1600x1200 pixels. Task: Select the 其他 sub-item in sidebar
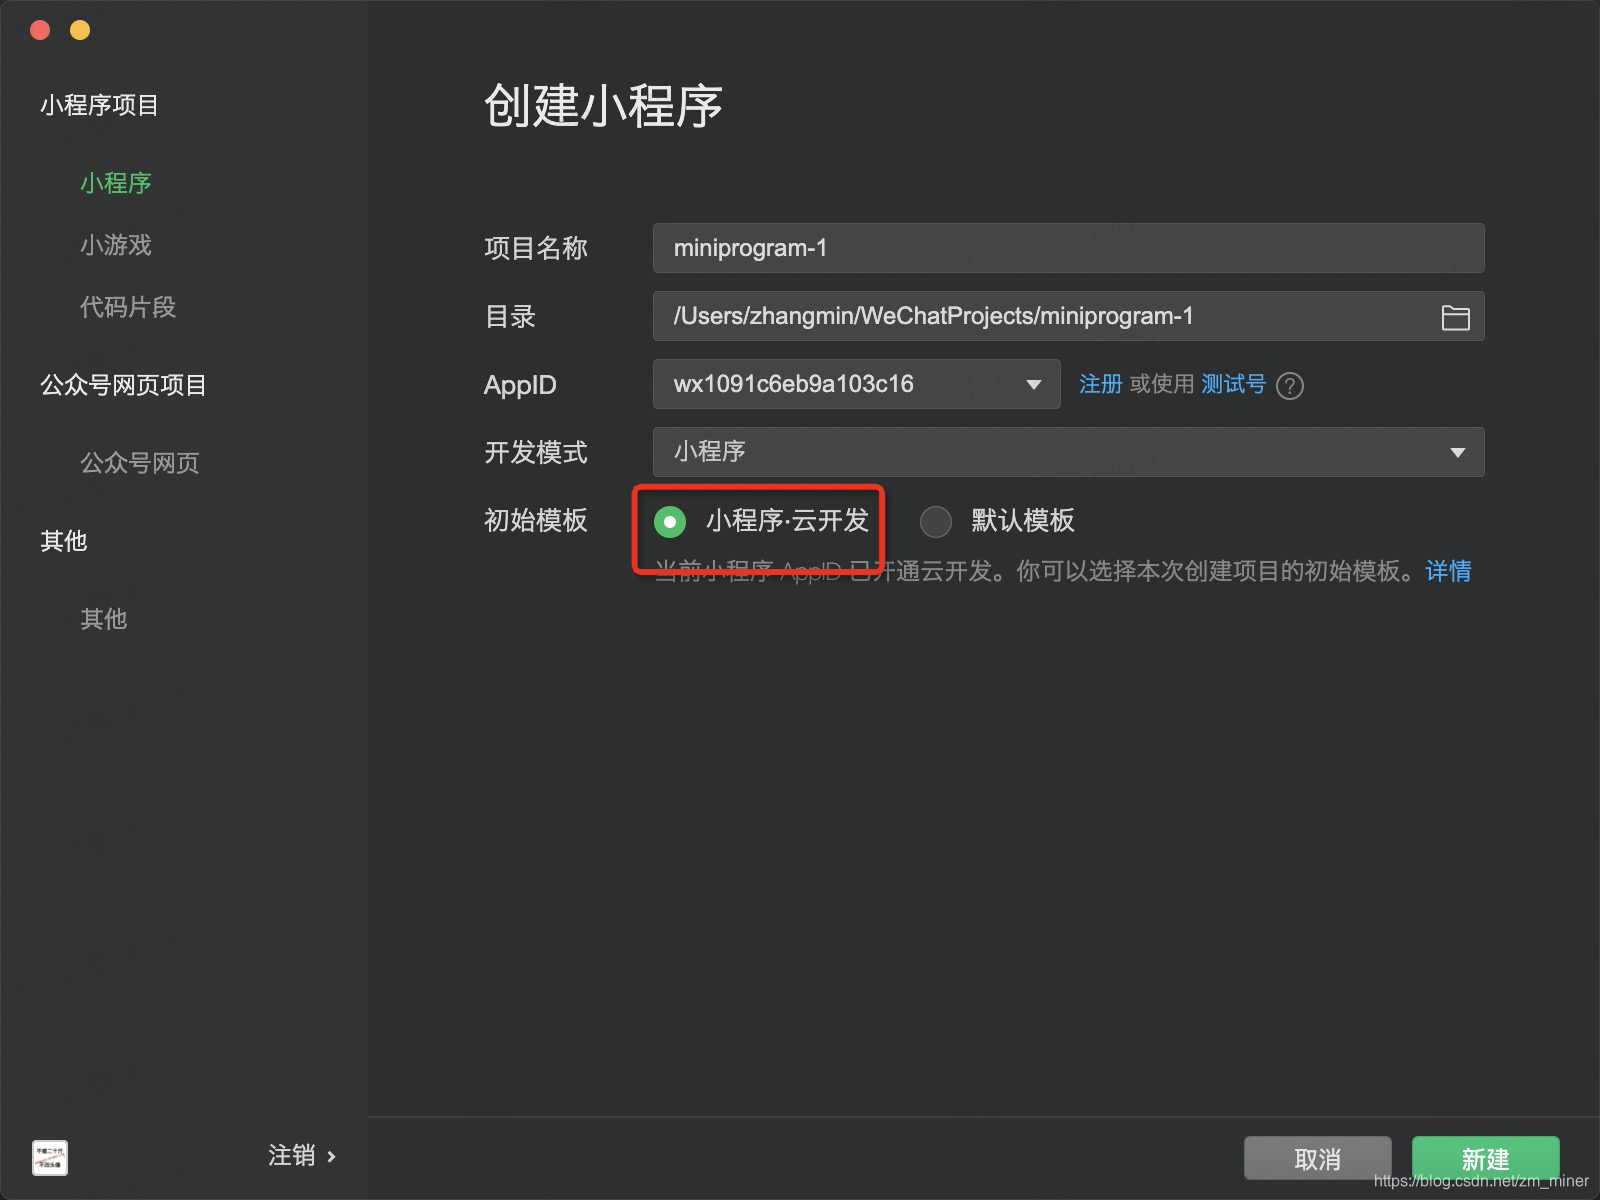click(x=104, y=619)
